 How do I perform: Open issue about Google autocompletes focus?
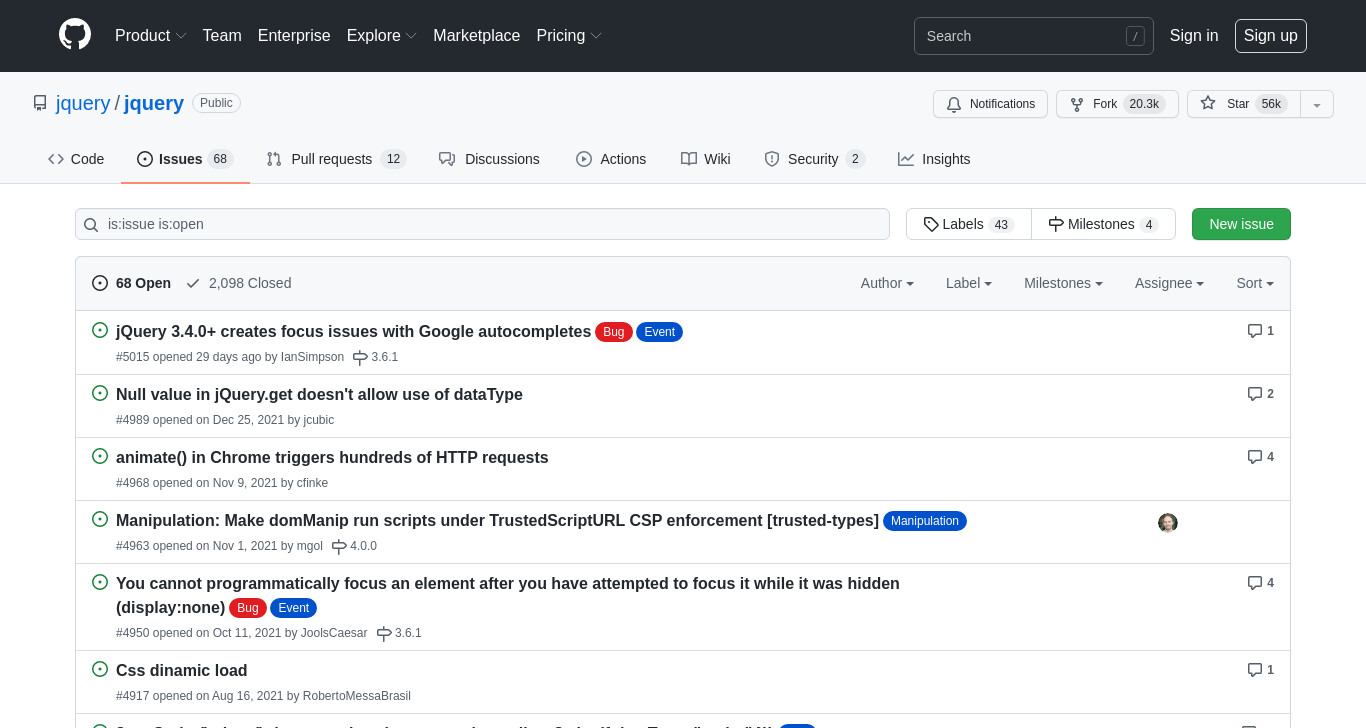click(353, 331)
